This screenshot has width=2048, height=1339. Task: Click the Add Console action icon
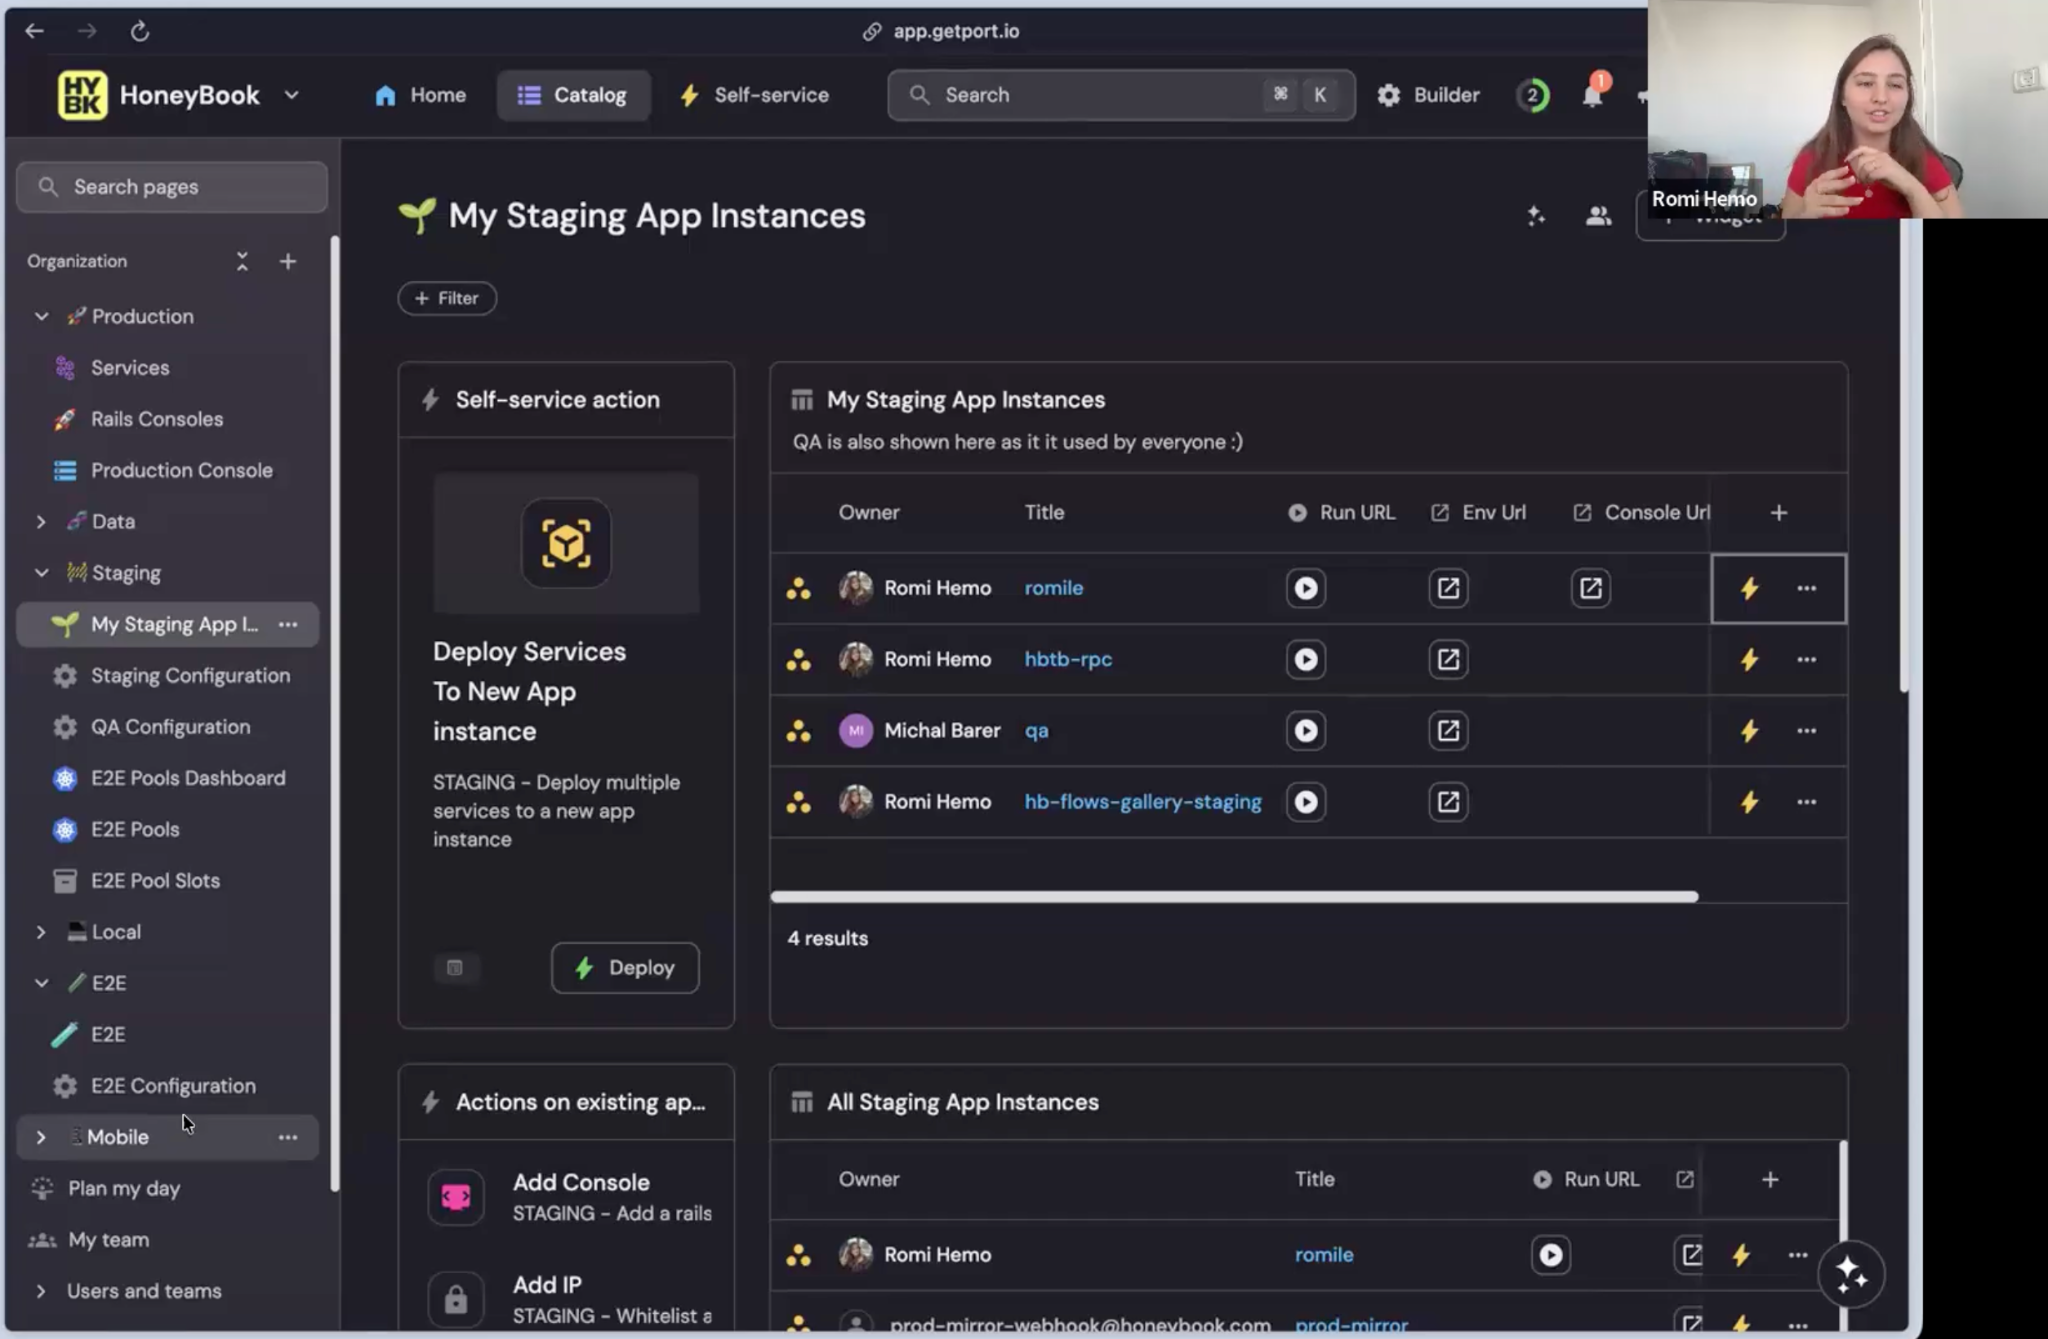click(456, 1197)
